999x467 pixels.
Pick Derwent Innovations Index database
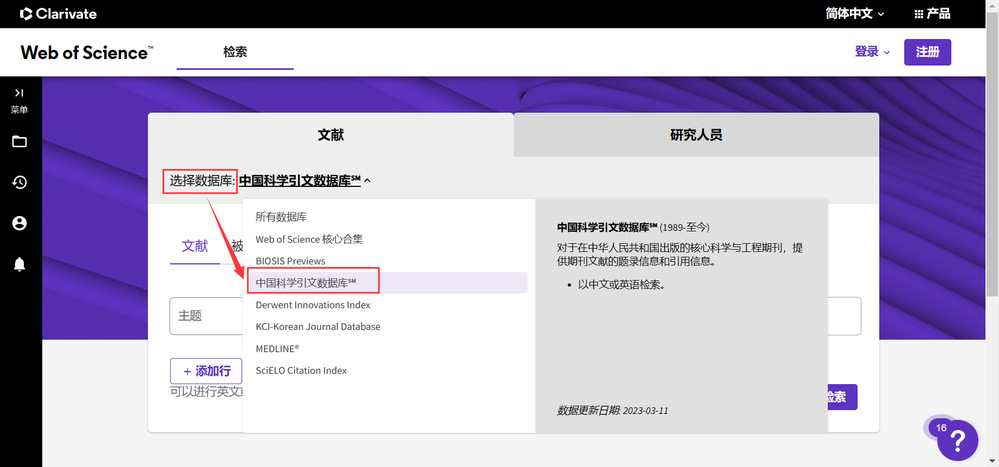click(x=313, y=305)
